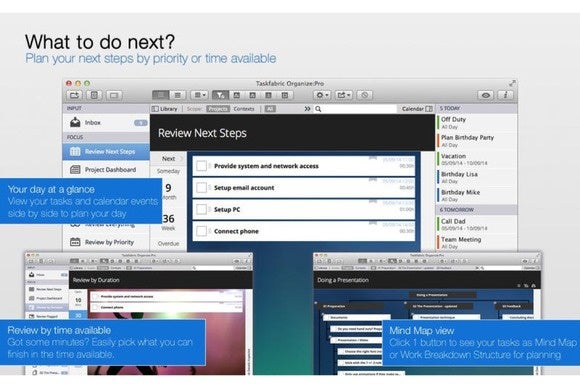Open the share export dropdown

[x=344, y=95]
